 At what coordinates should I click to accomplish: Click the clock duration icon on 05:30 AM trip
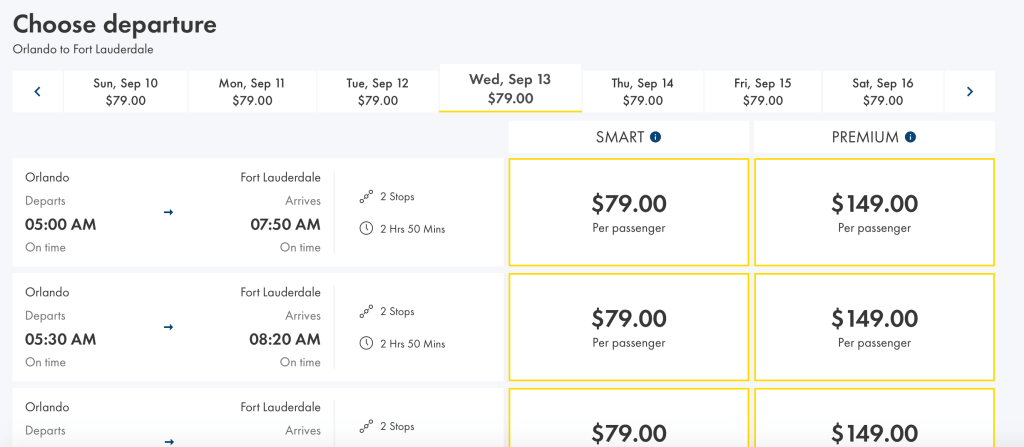click(x=366, y=343)
